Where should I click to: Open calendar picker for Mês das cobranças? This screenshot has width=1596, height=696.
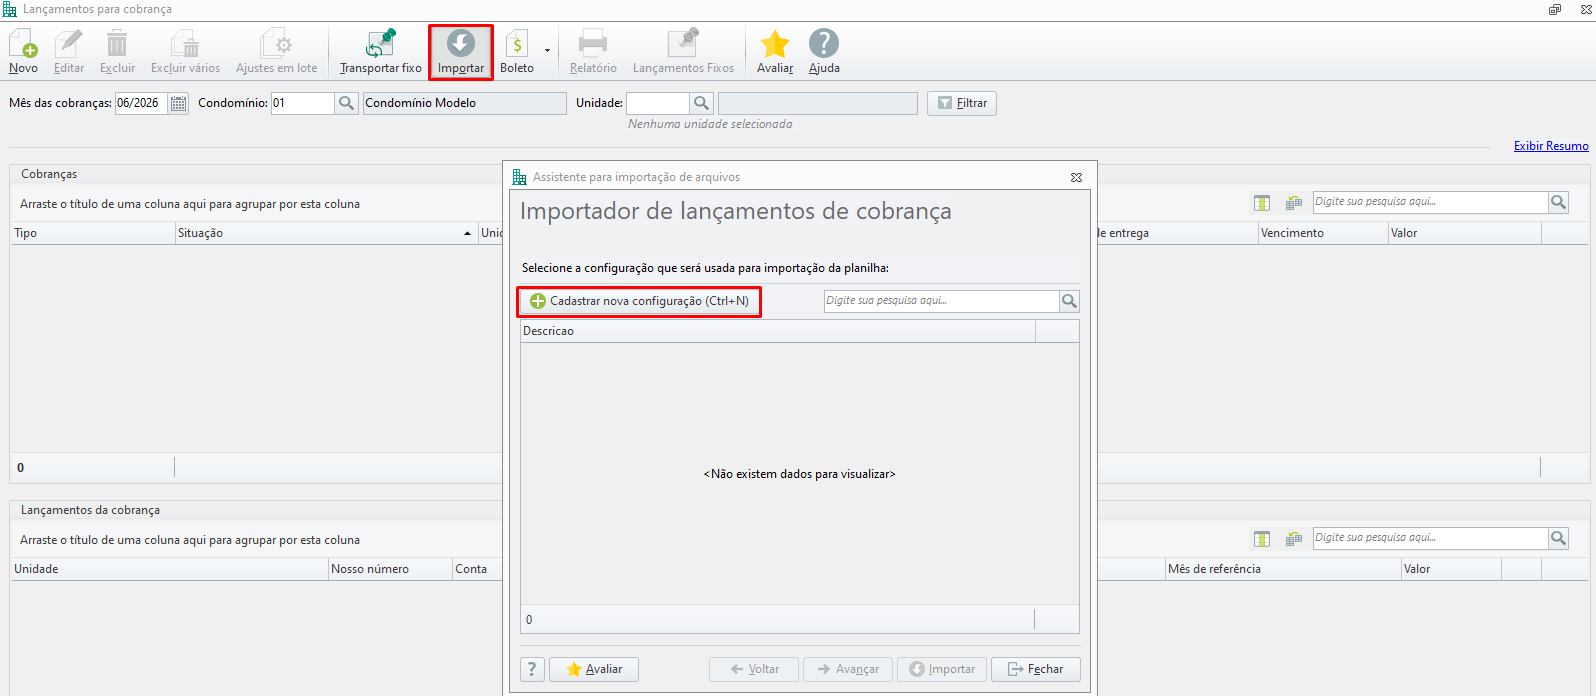click(x=178, y=103)
